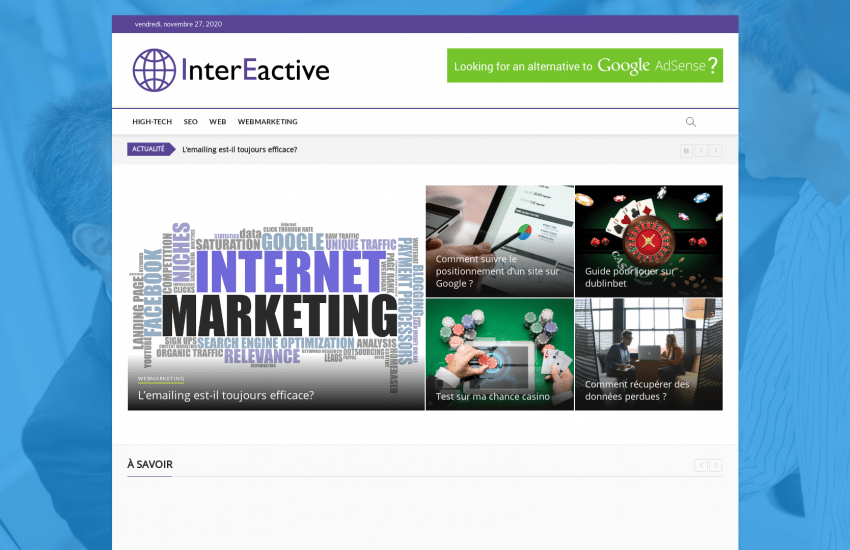Open the Web menu item
Image resolution: width=850 pixels, height=550 pixels.
tap(217, 122)
